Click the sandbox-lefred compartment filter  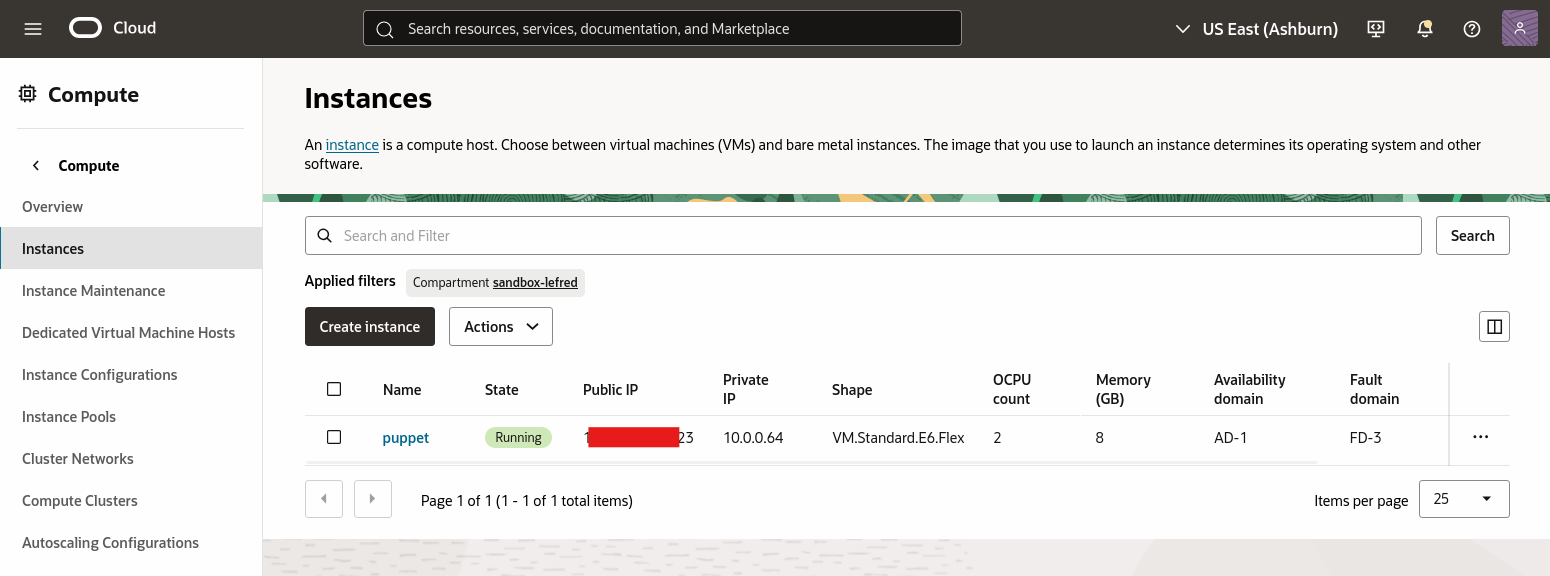535,283
